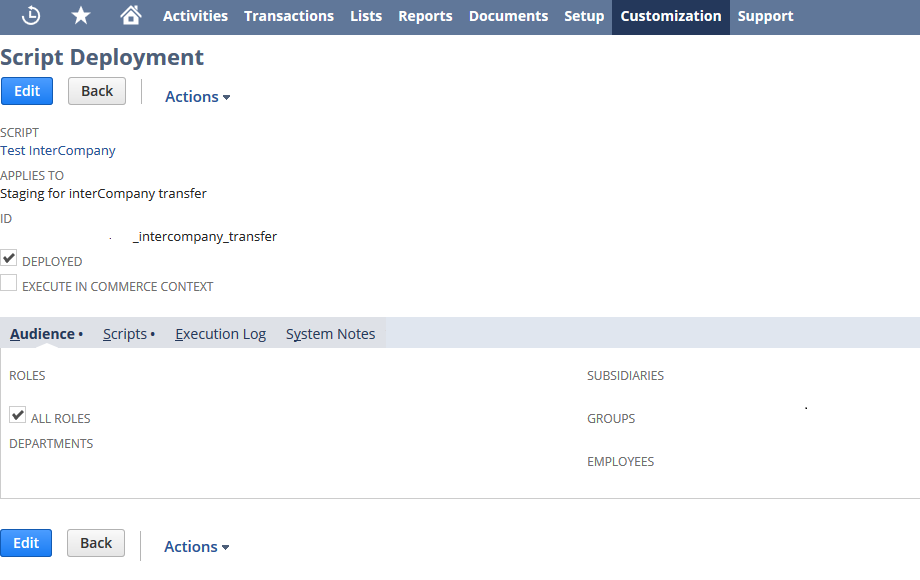Click the top Back button

(97, 91)
